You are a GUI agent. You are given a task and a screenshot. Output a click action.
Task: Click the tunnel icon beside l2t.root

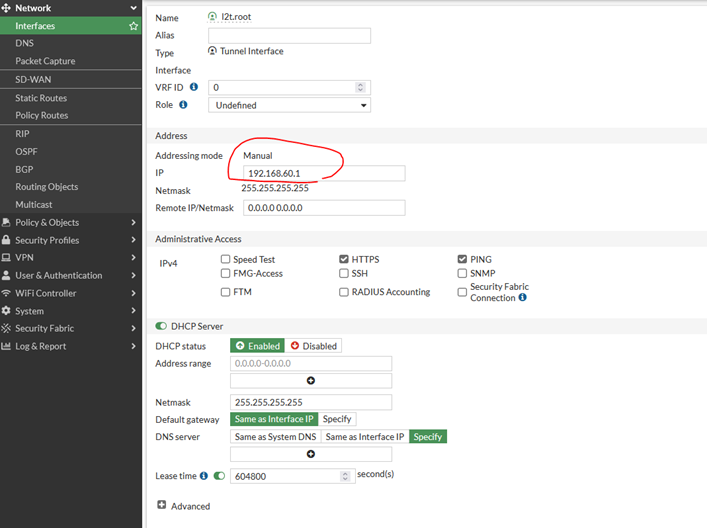[212, 17]
